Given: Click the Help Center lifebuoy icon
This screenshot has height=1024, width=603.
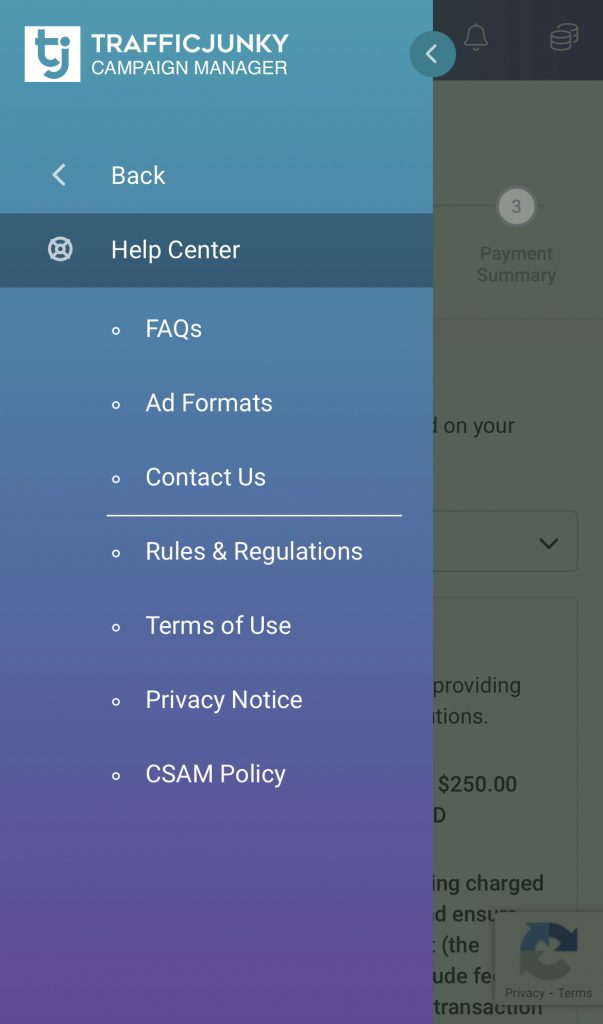Looking at the screenshot, I should pyautogui.click(x=60, y=249).
